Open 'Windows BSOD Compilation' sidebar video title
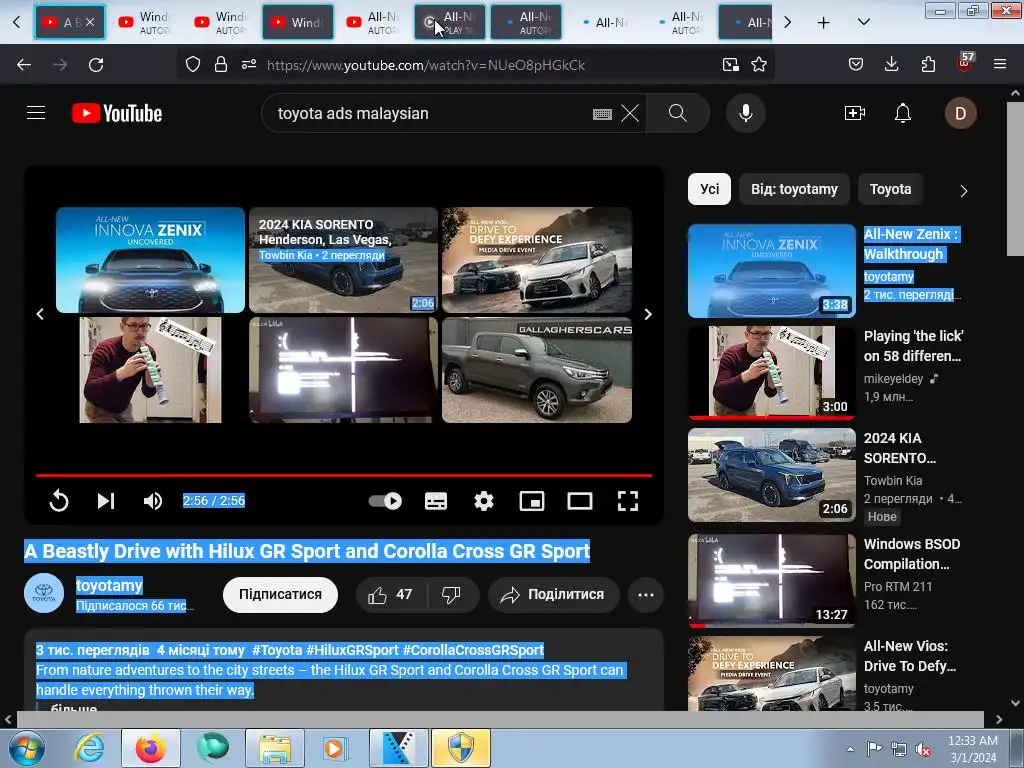The height and width of the screenshot is (768, 1024). tap(912, 554)
